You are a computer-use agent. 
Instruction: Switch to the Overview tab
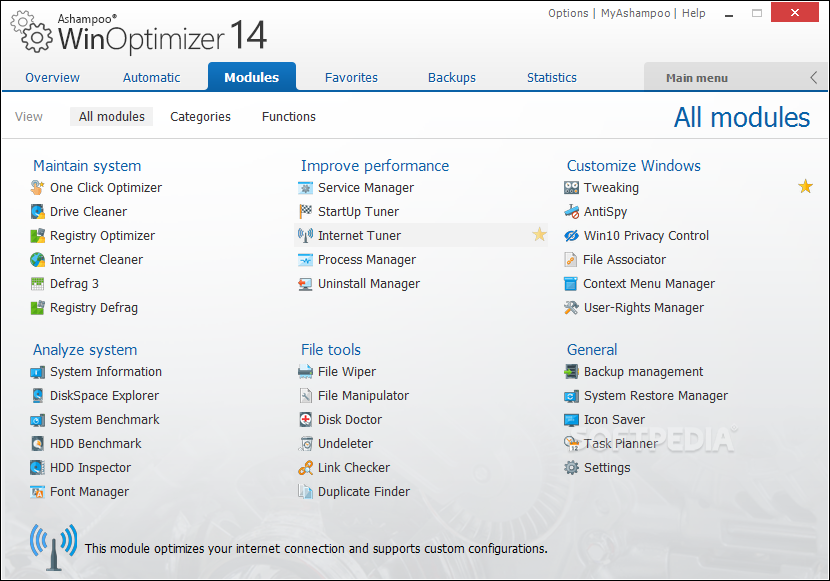[52, 78]
